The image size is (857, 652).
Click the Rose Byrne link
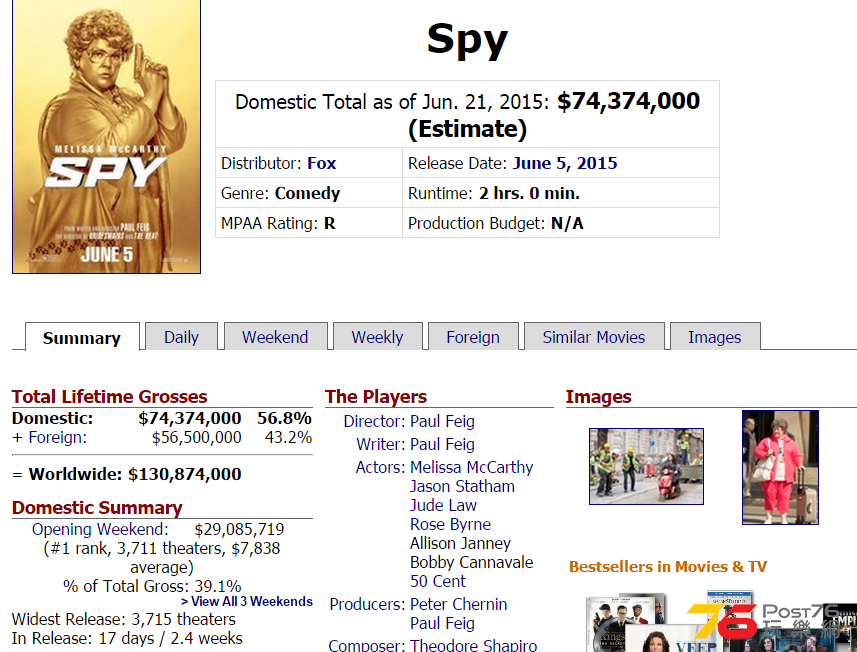pyautogui.click(x=450, y=524)
